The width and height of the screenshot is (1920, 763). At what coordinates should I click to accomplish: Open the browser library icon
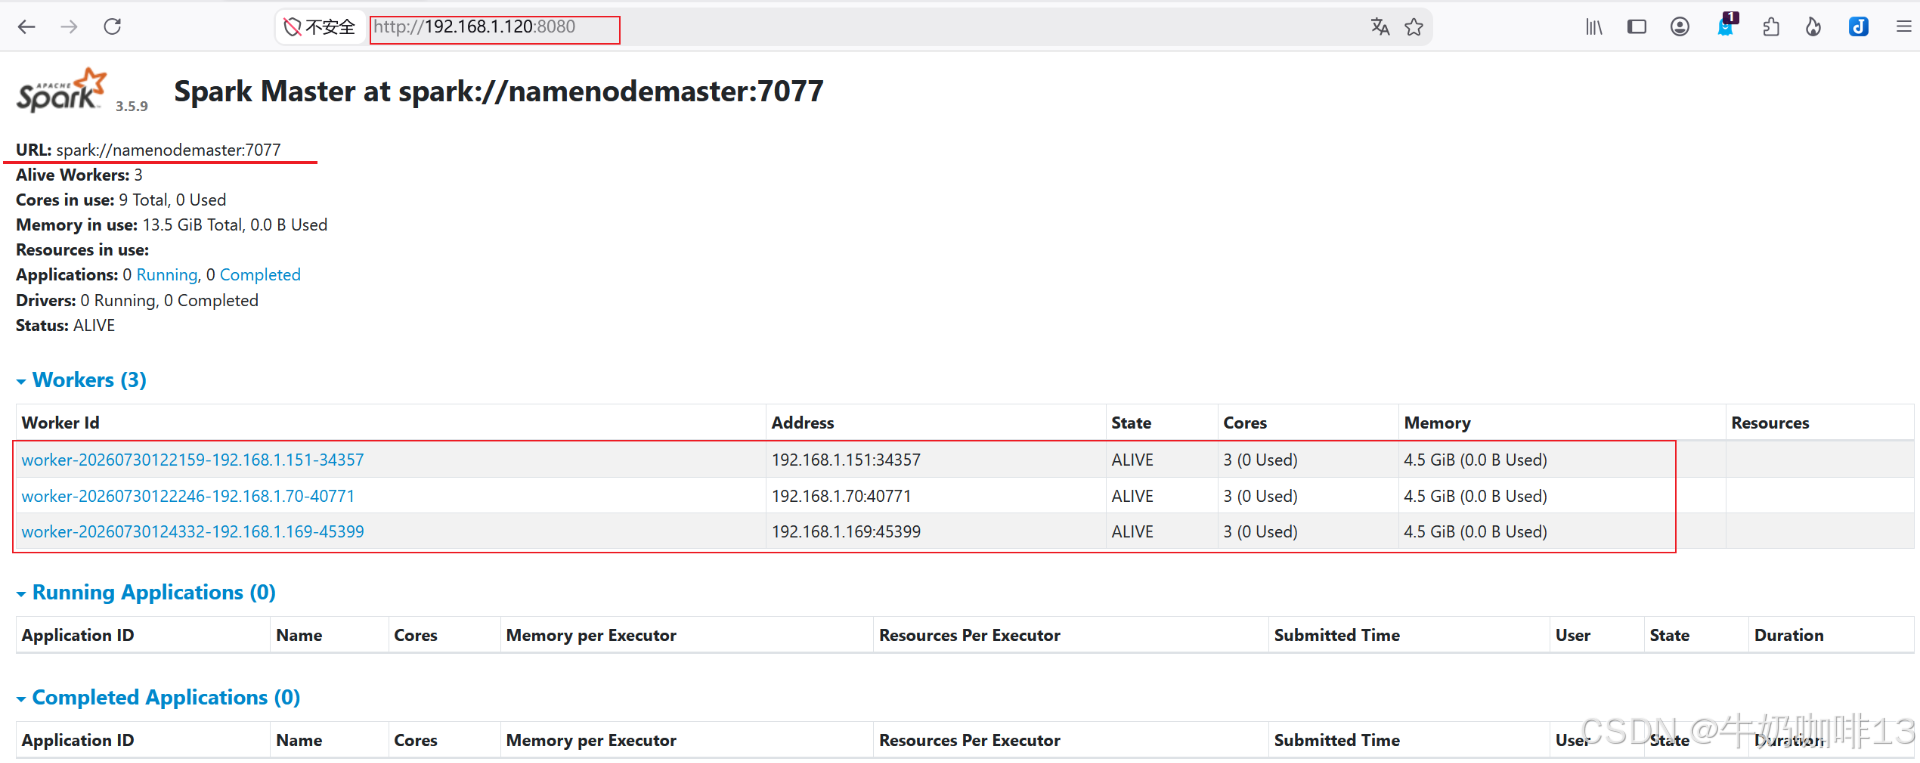1594,27
